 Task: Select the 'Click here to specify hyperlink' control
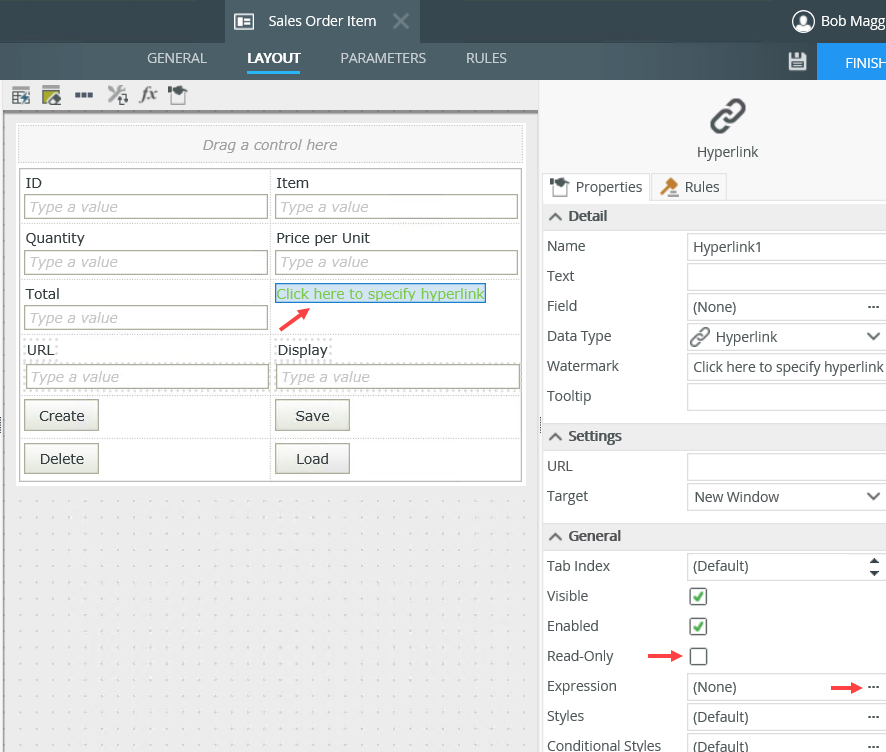coord(380,294)
